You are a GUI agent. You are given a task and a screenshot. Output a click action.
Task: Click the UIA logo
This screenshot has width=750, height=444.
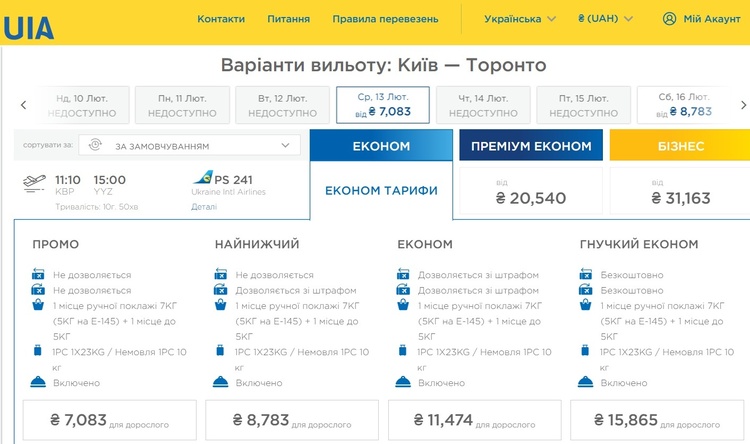pos(28,28)
